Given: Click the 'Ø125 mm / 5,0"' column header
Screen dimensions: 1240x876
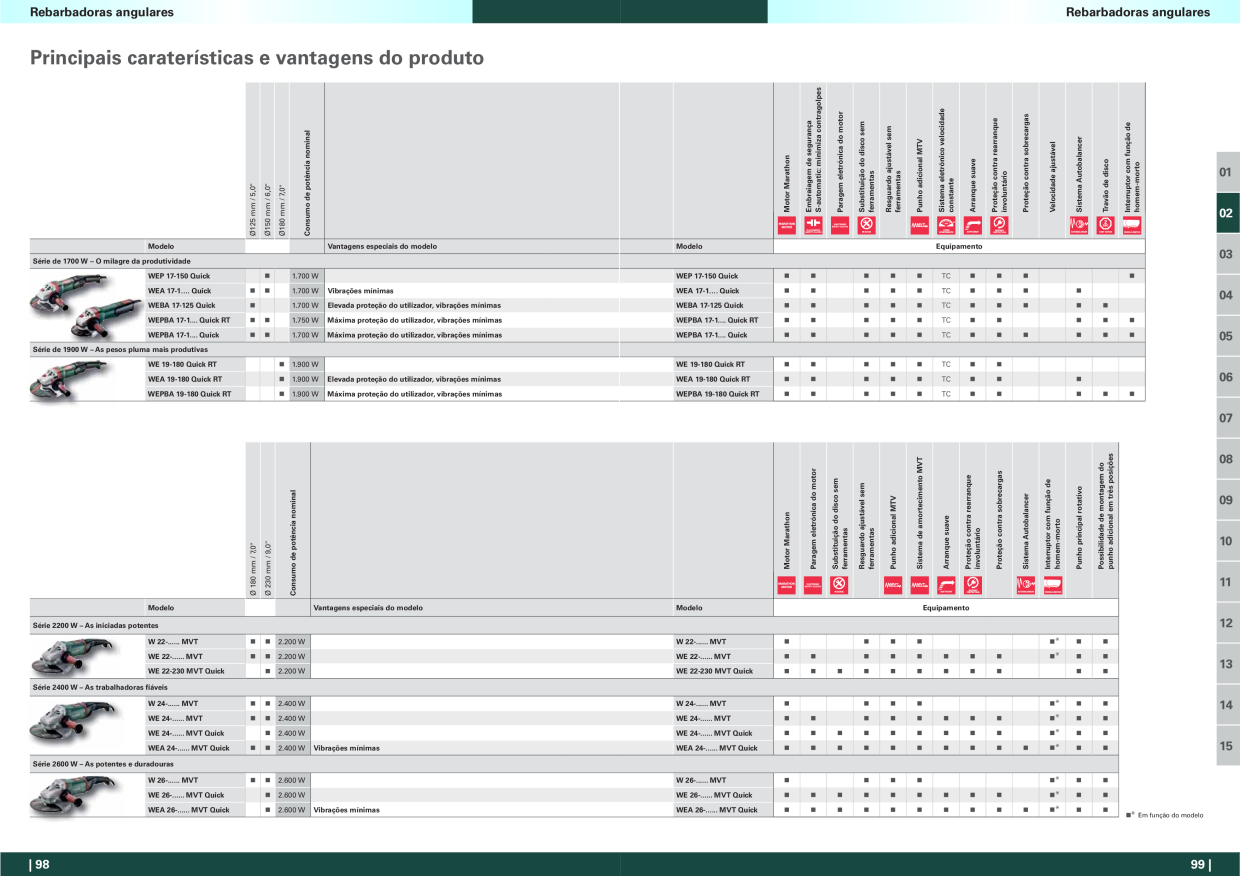Looking at the screenshot, I should [253, 209].
